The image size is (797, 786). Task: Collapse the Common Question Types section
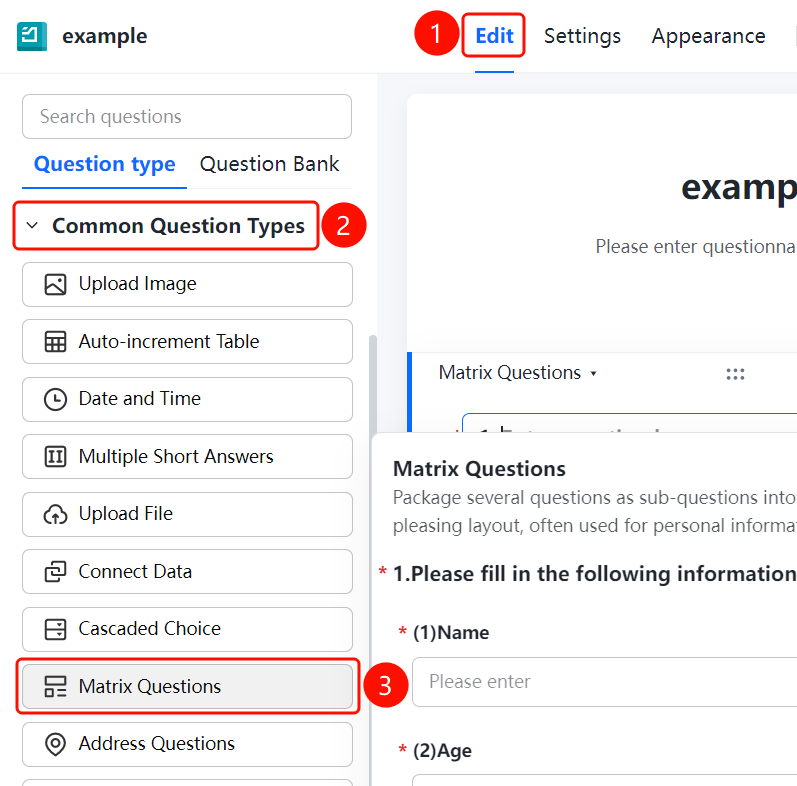[x=32, y=225]
